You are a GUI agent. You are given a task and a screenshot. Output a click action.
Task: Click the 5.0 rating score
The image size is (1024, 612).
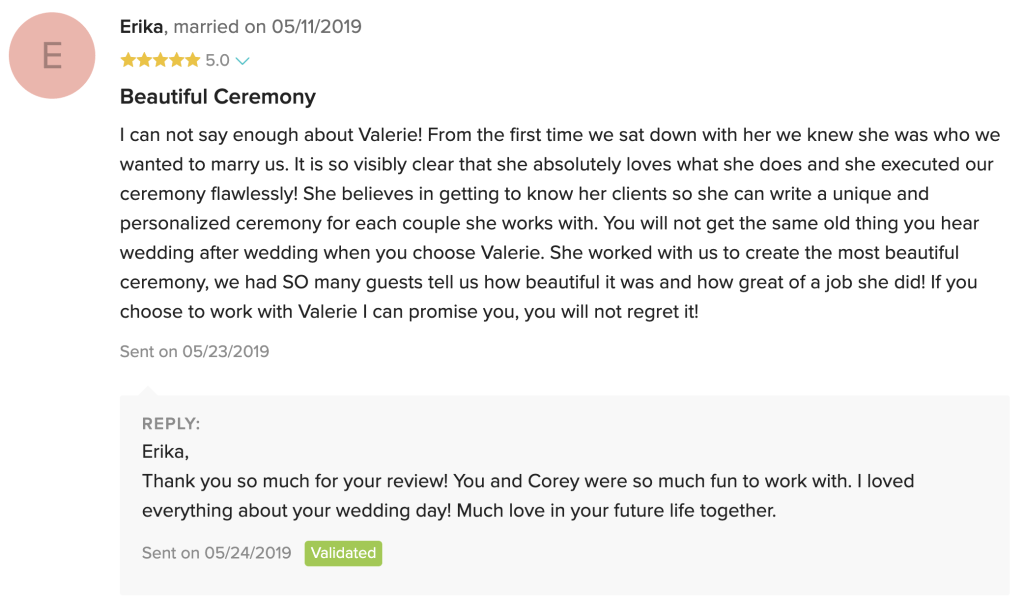(217, 61)
